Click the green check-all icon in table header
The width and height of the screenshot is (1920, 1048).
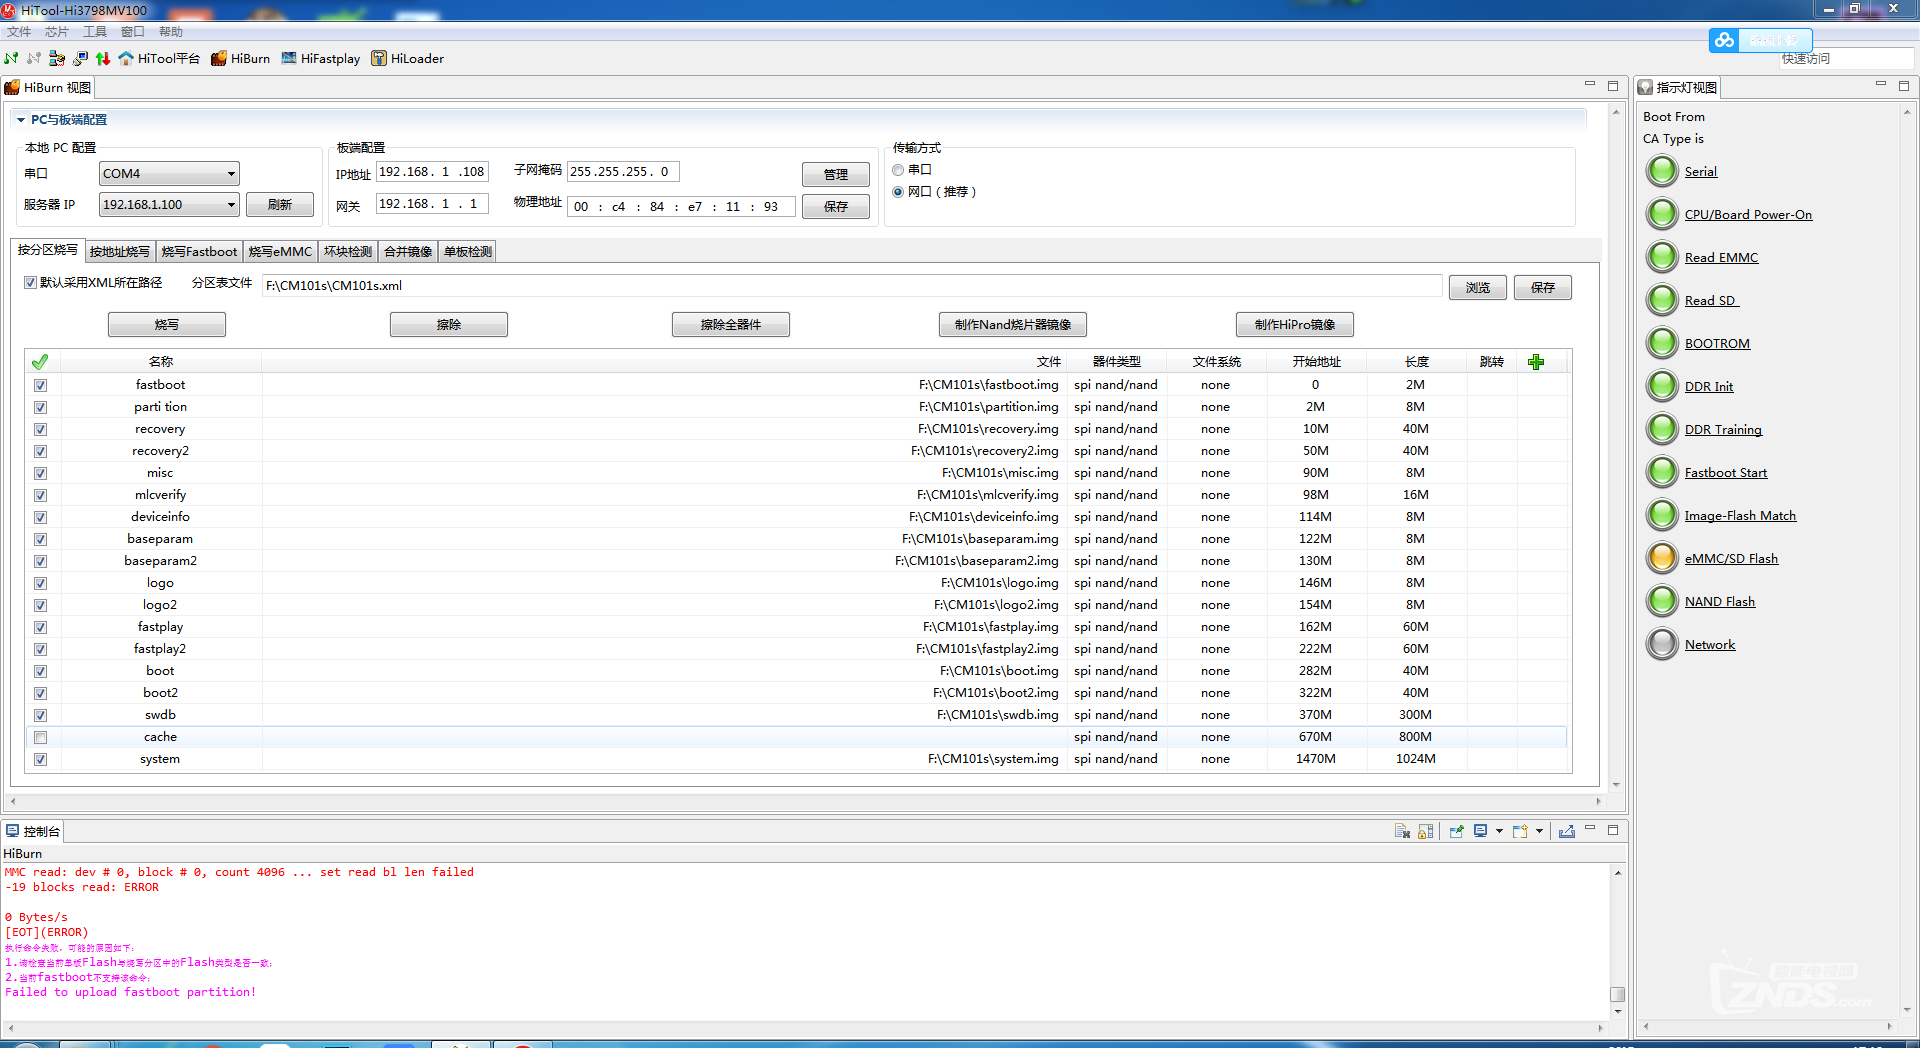40,361
